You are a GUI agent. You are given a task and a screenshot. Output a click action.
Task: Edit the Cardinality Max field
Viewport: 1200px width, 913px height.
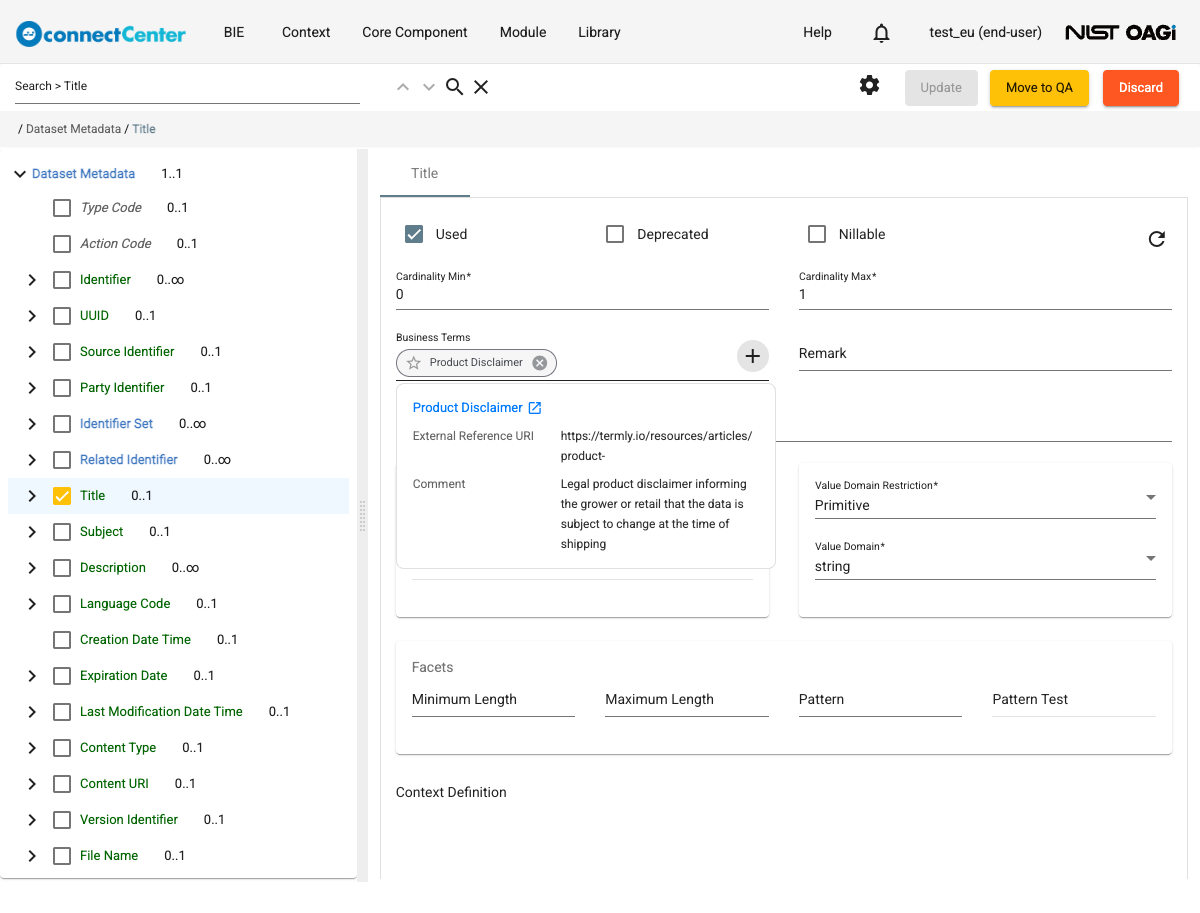click(x=985, y=295)
